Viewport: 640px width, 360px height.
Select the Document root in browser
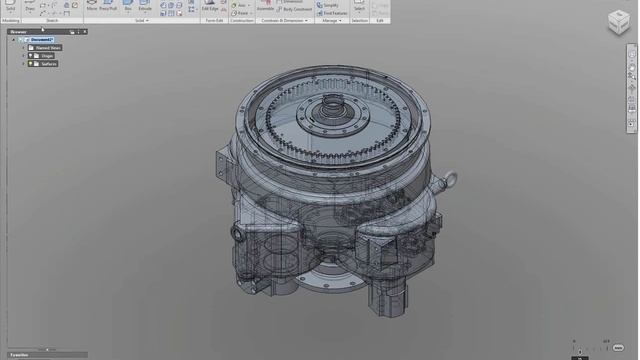pyautogui.click(x=39, y=40)
